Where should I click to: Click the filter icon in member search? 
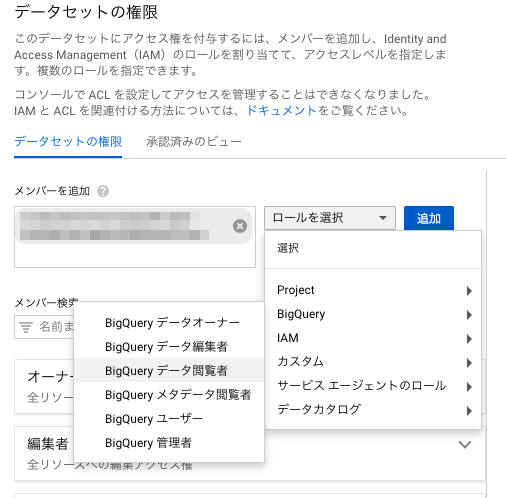(26, 327)
